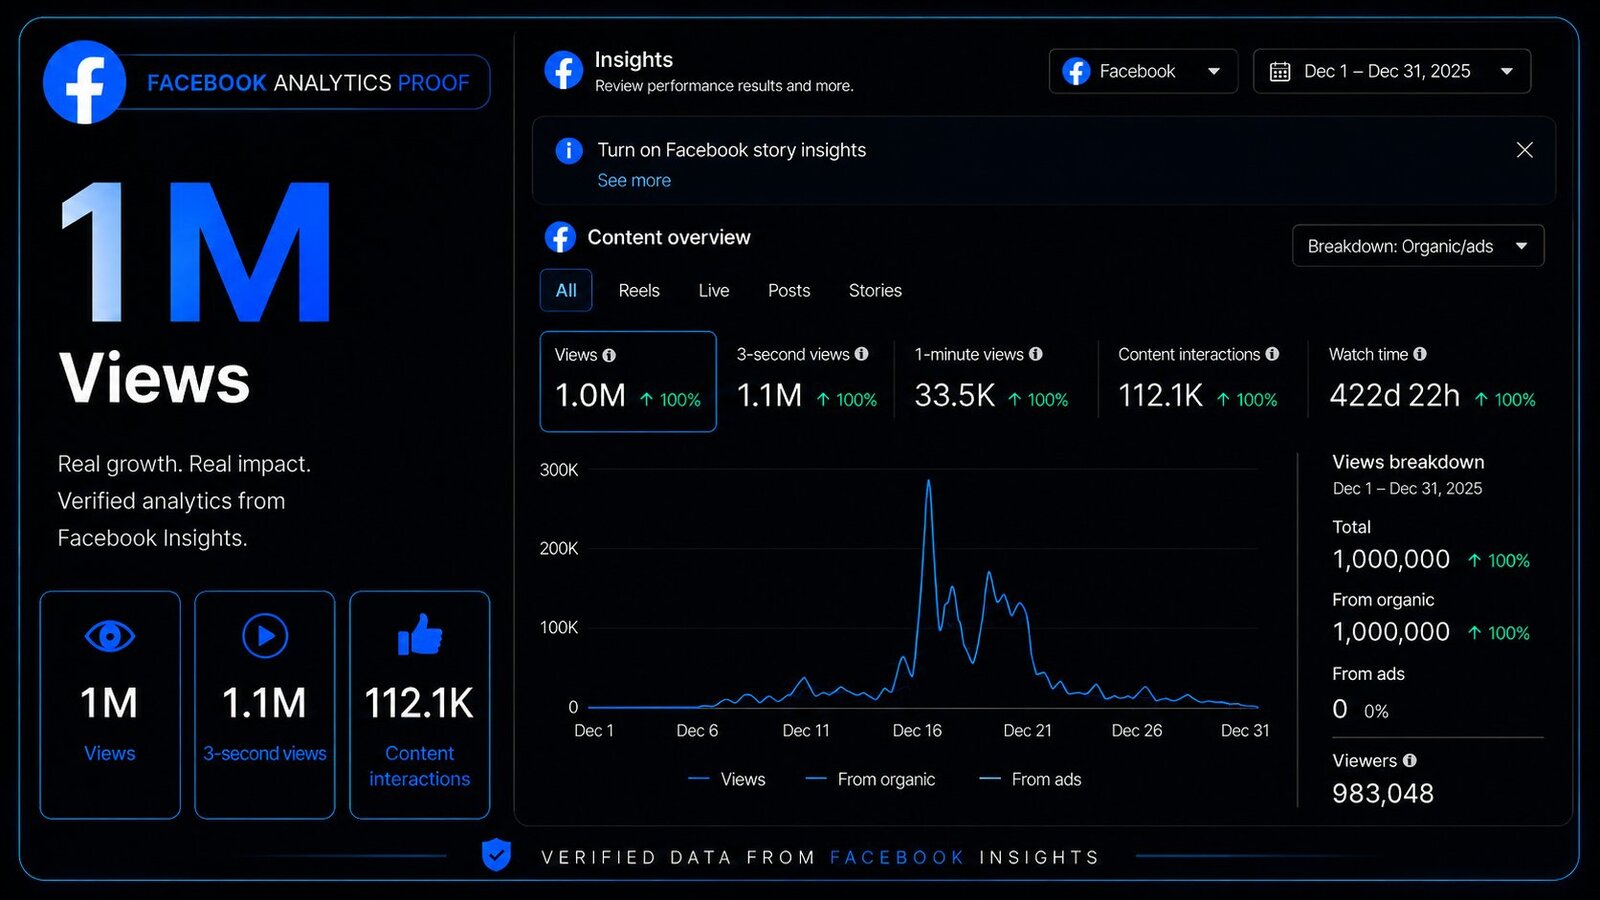Open the Stories tab
Screen dimensions: 1600x900
(875, 290)
